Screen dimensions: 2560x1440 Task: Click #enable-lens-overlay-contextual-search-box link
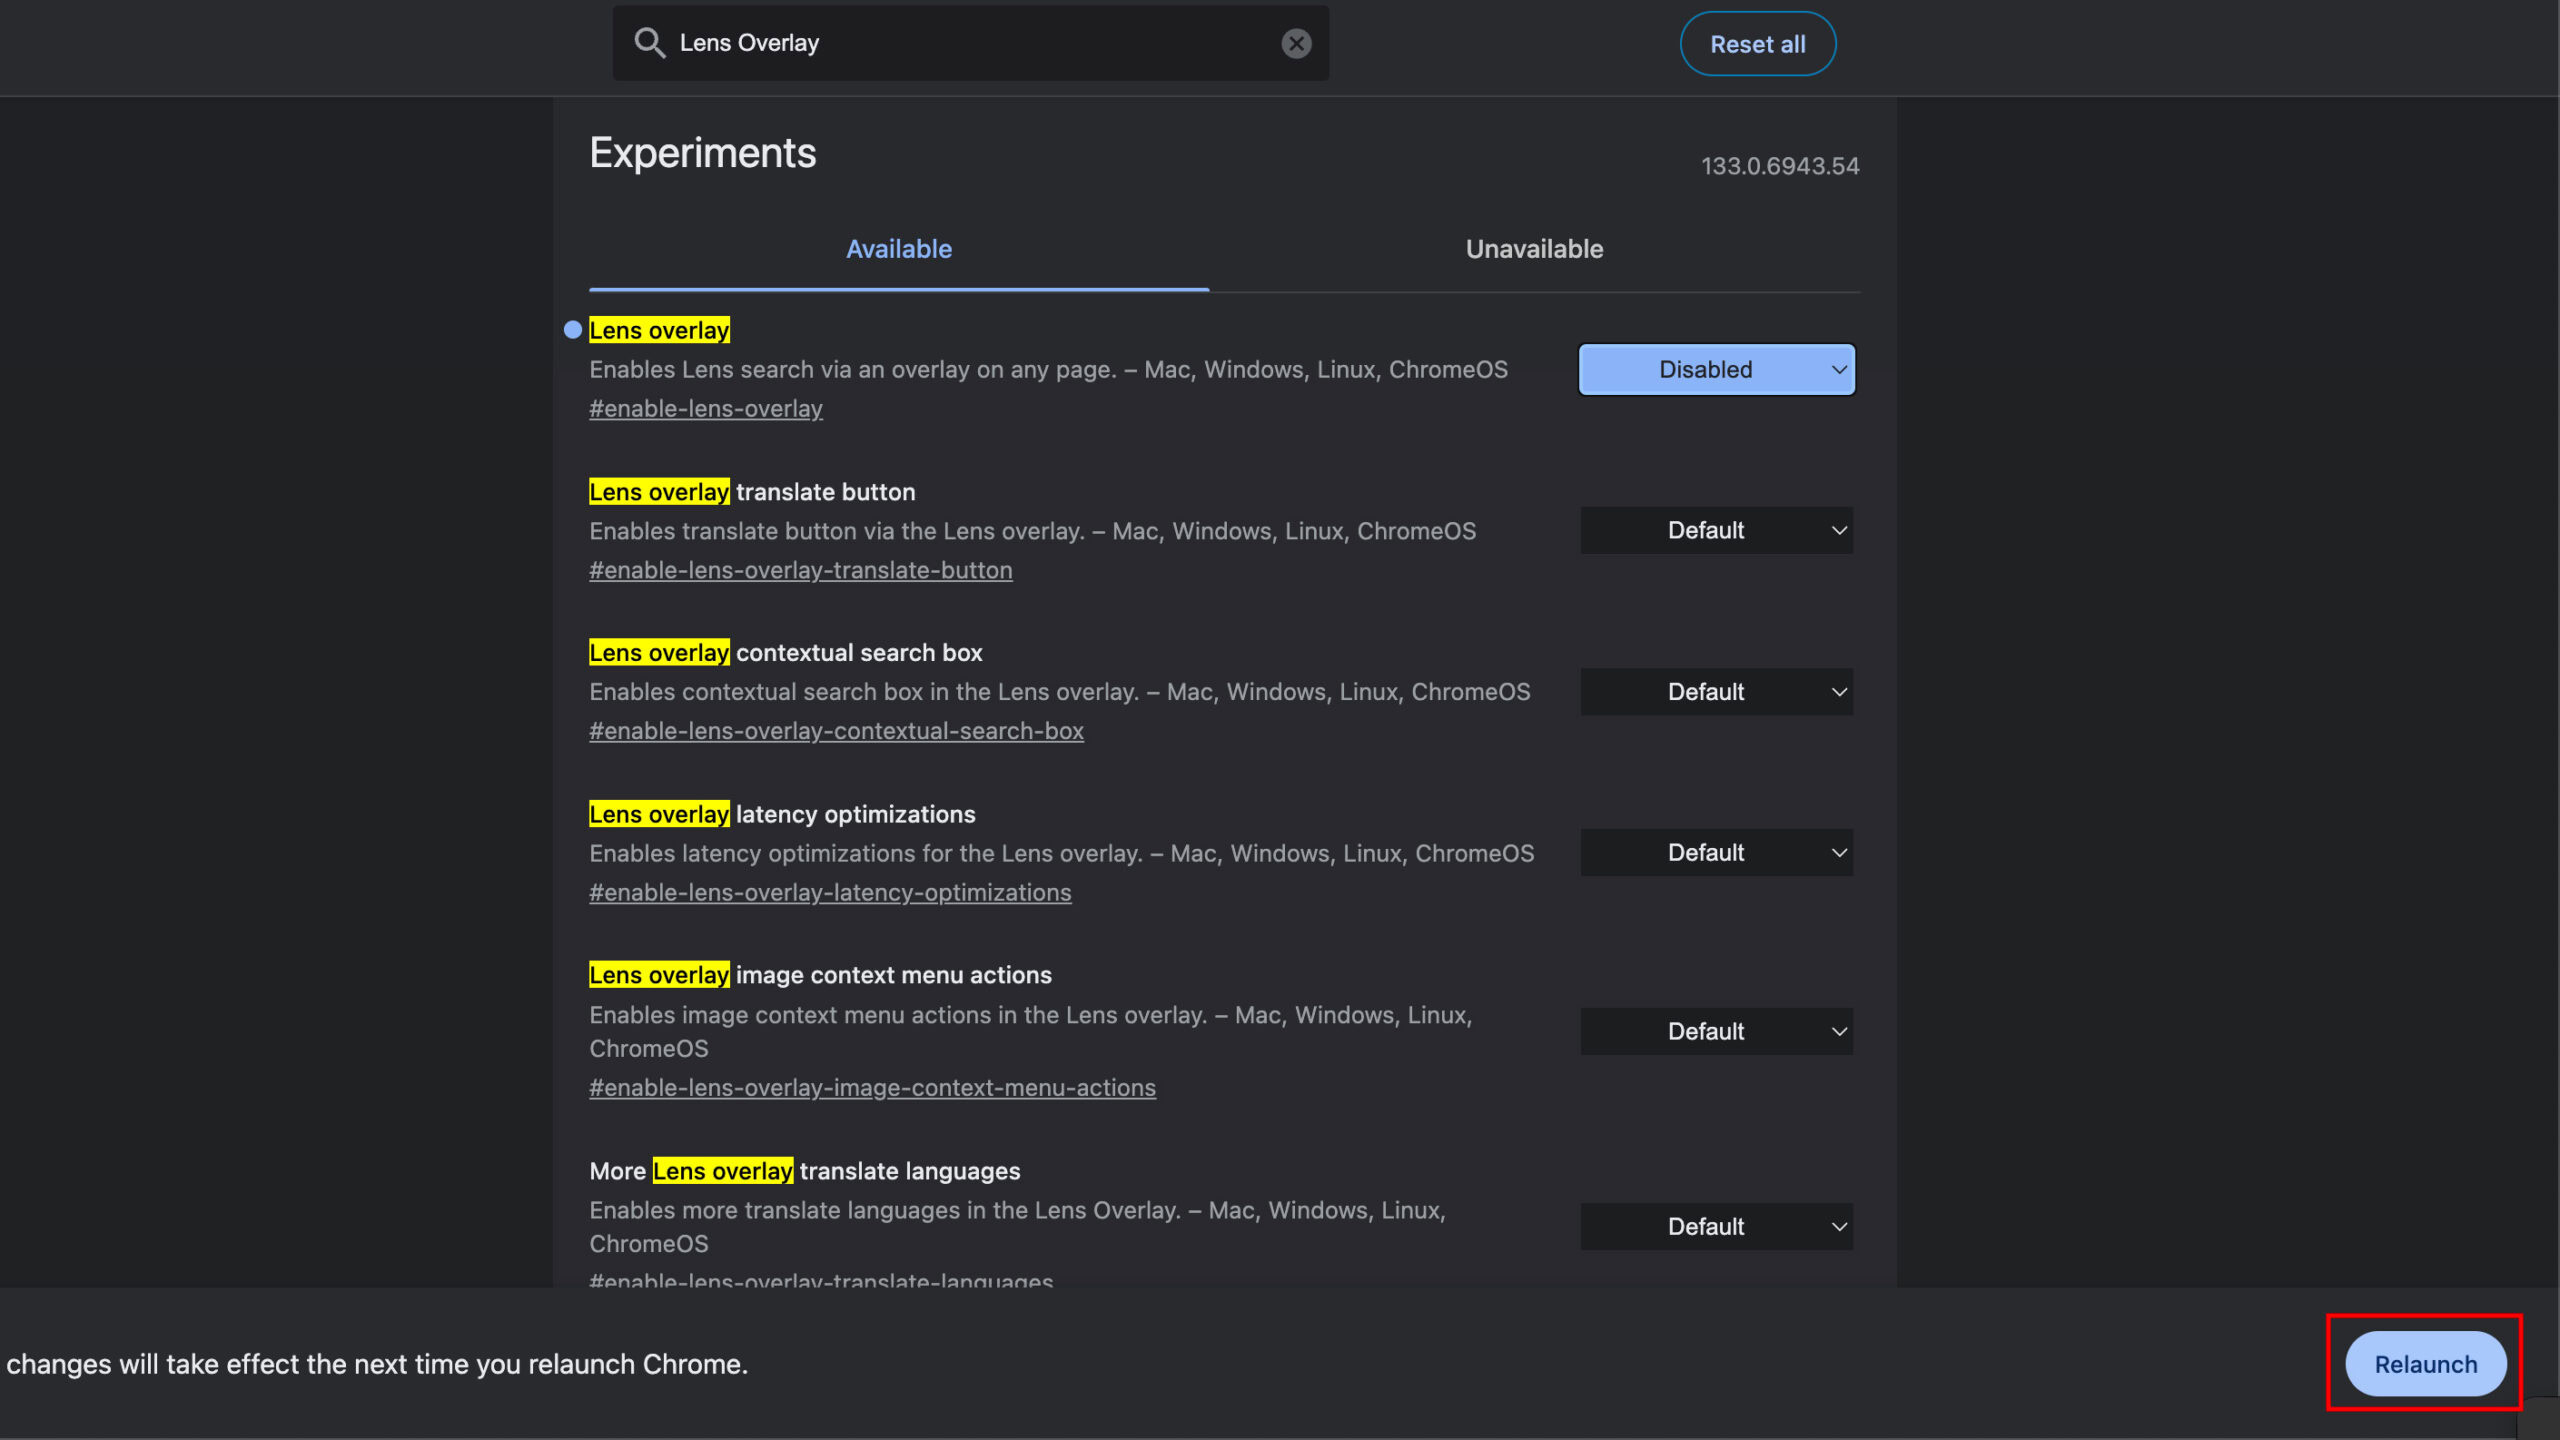pyautogui.click(x=836, y=731)
